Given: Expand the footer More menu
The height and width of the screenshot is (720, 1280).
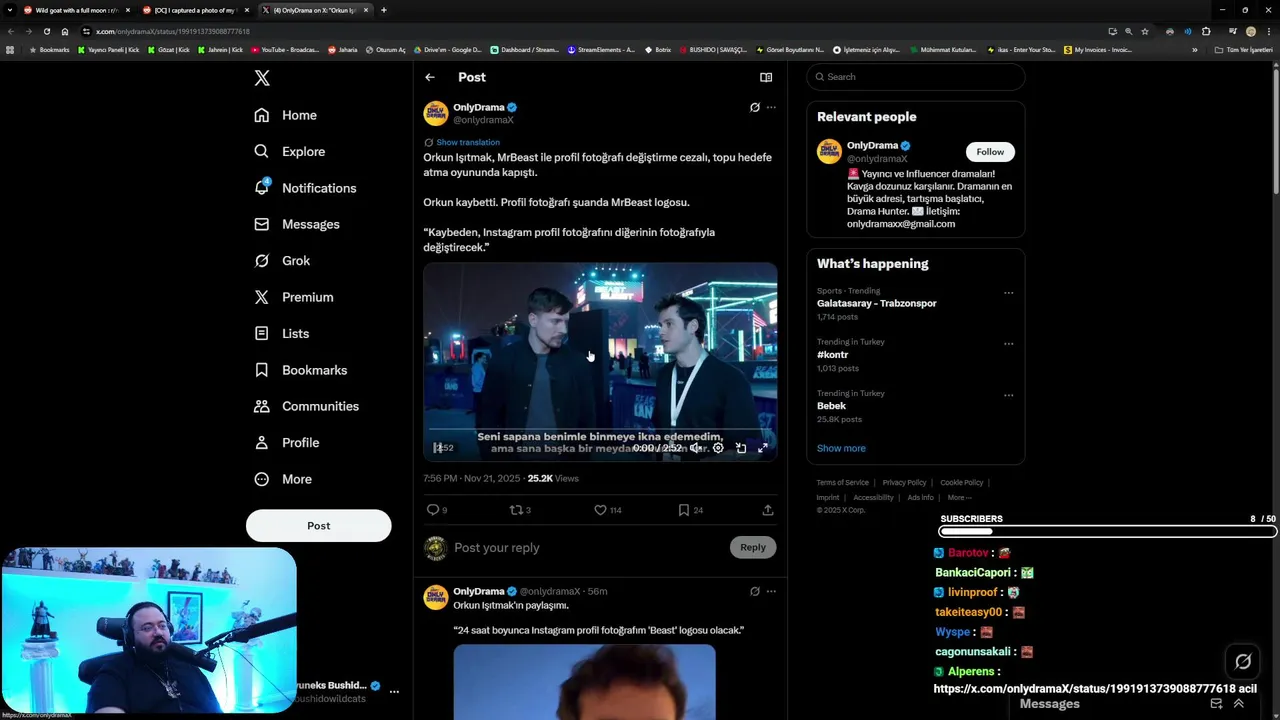Looking at the screenshot, I should point(958,498).
